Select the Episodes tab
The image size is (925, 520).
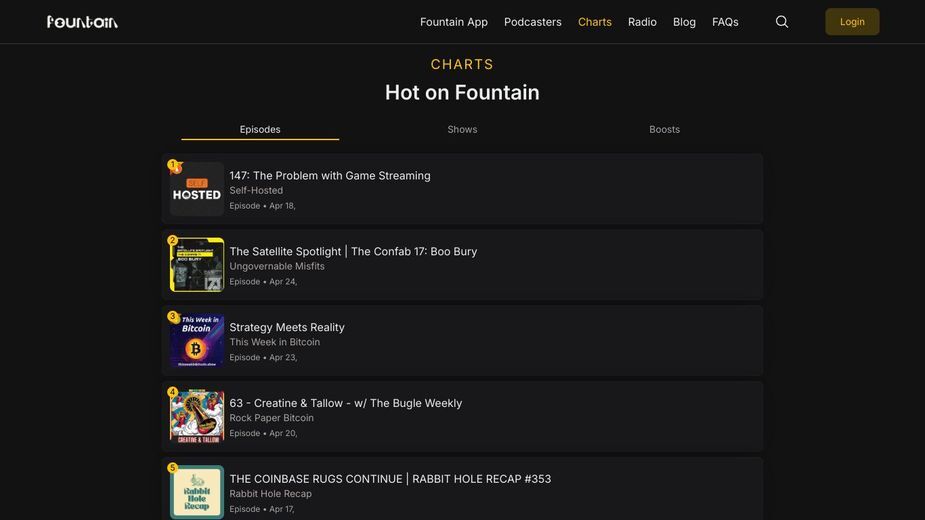[260, 129]
